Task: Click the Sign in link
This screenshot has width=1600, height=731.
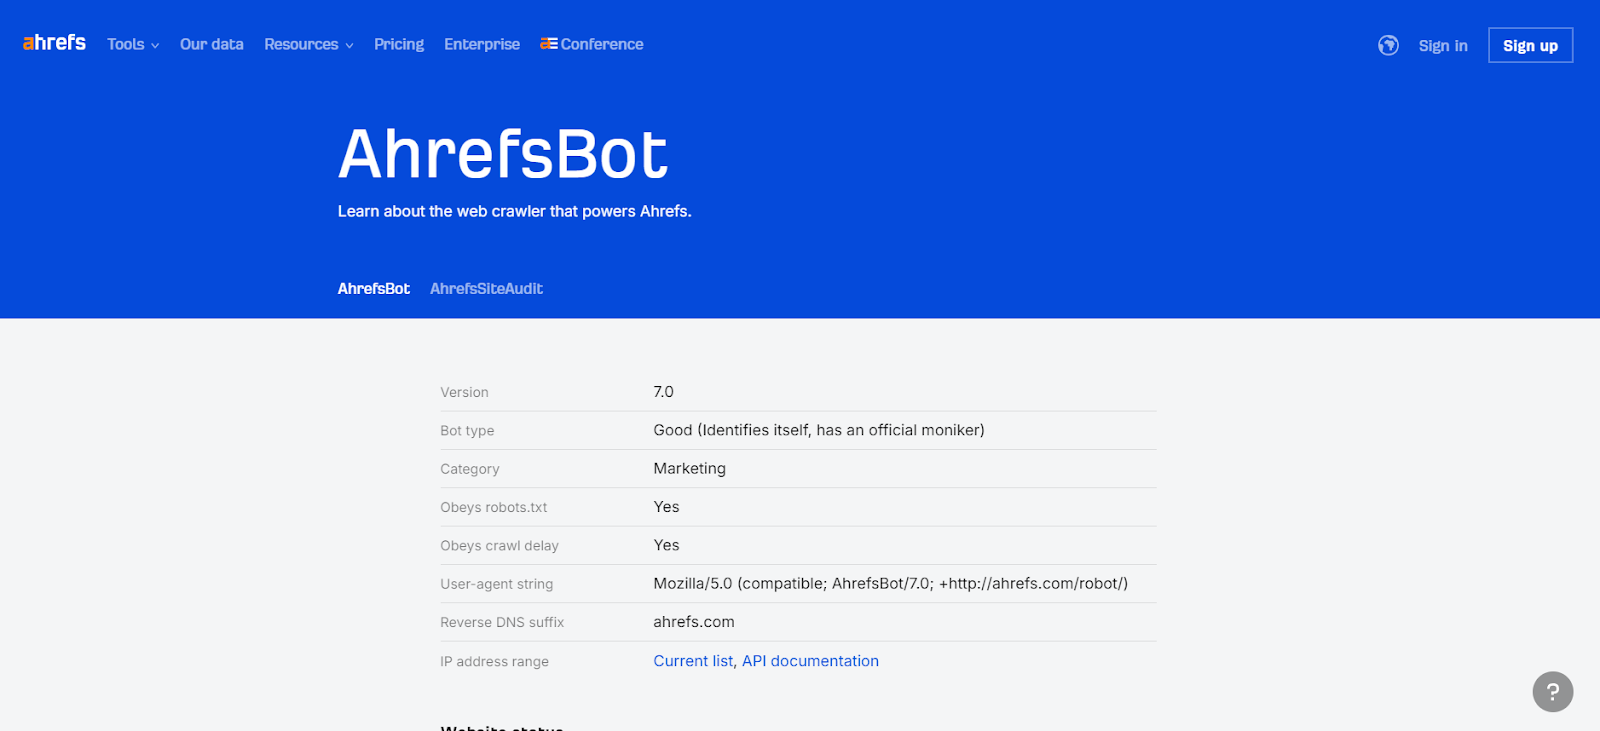Action: tap(1443, 45)
